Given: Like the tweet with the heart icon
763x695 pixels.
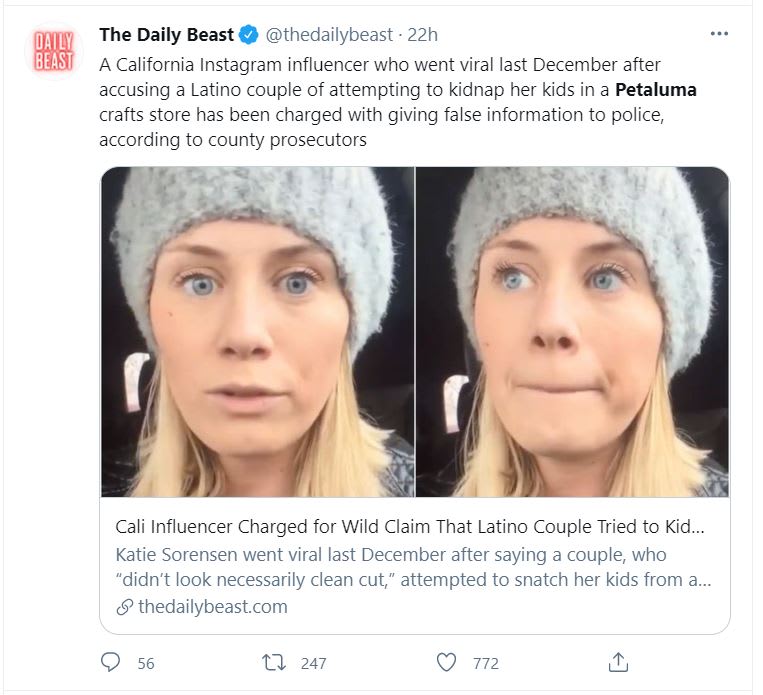Looking at the screenshot, I should click(x=447, y=662).
